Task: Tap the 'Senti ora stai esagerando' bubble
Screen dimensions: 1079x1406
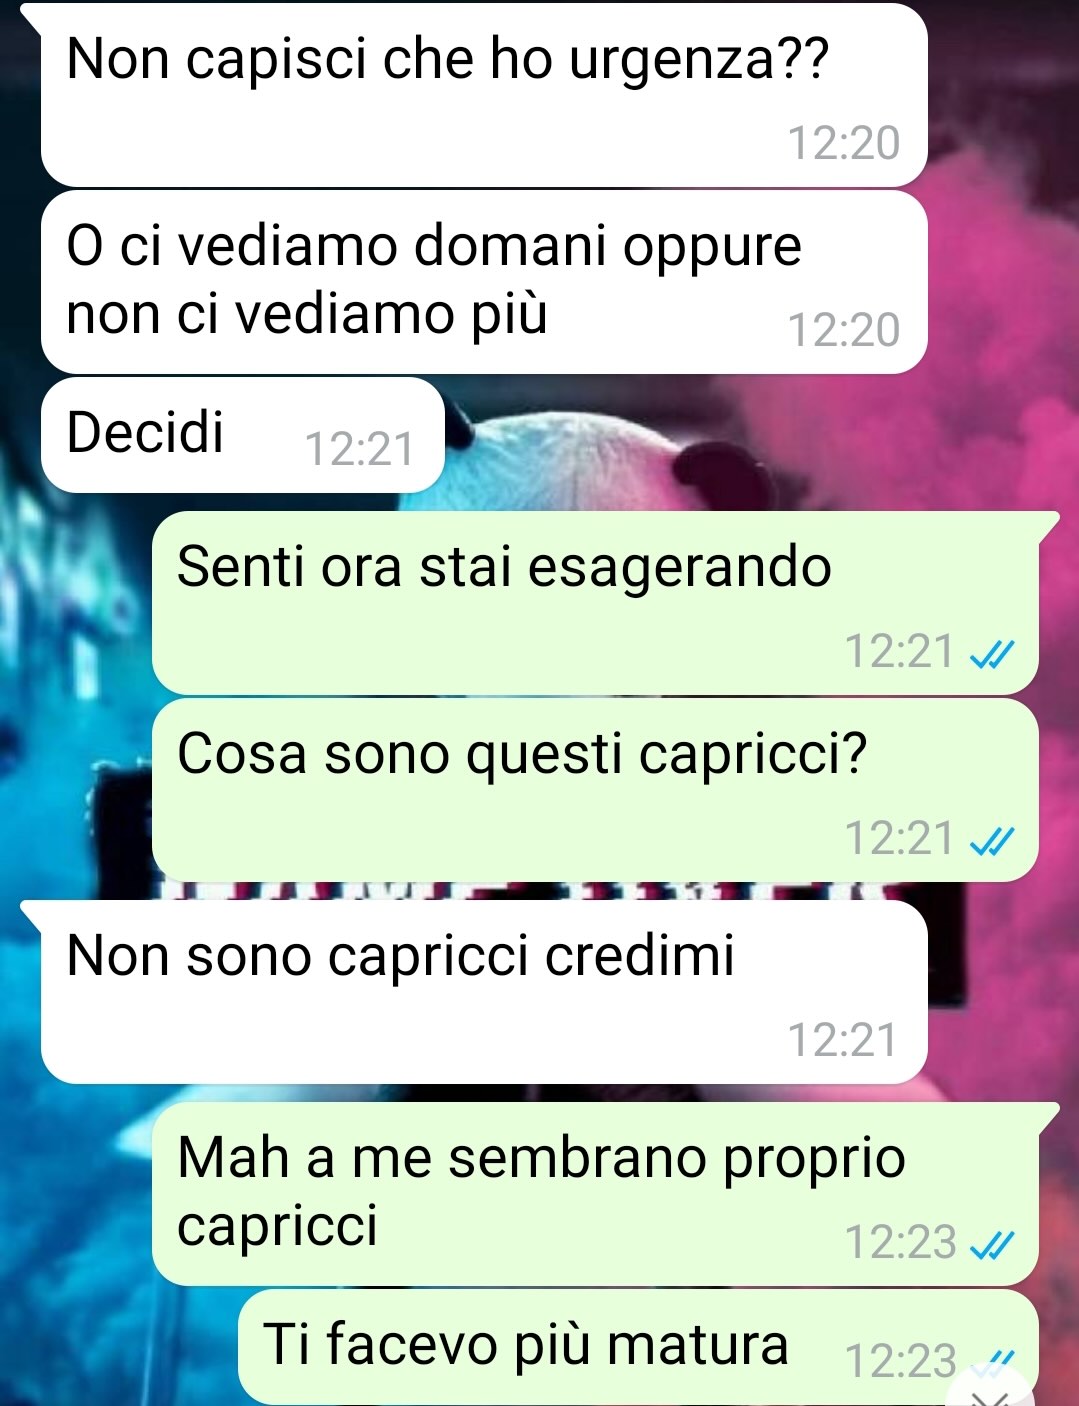Action: tap(595, 602)
